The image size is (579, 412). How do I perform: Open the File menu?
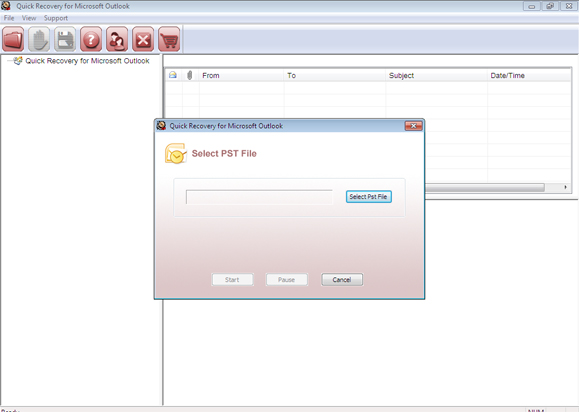click(x=9, y=18)
